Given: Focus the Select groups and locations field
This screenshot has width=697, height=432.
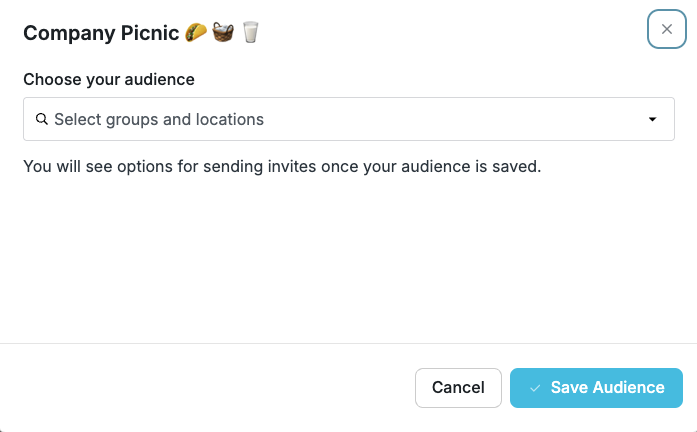Looking at the screenshot, I should 349,119.
